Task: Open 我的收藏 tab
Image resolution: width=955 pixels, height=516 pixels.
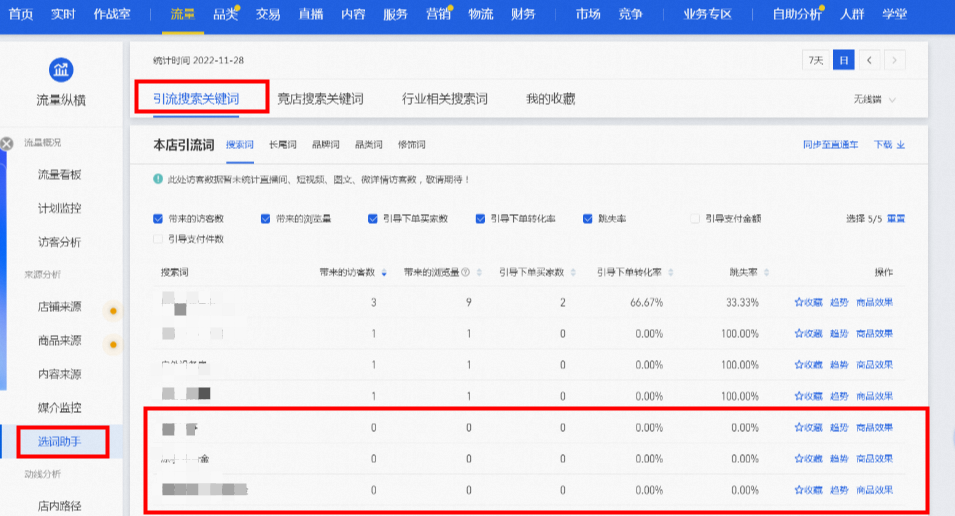Action: point(551,99)
